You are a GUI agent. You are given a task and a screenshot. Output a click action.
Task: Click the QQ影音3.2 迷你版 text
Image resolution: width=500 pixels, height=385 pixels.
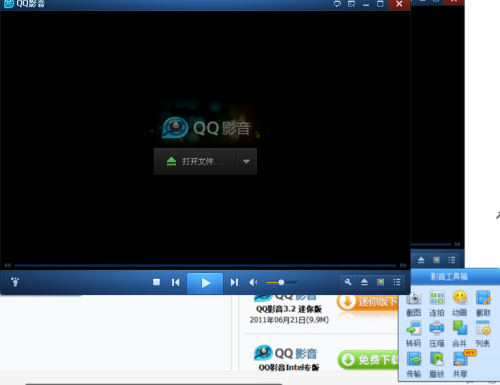coord(289,309)
